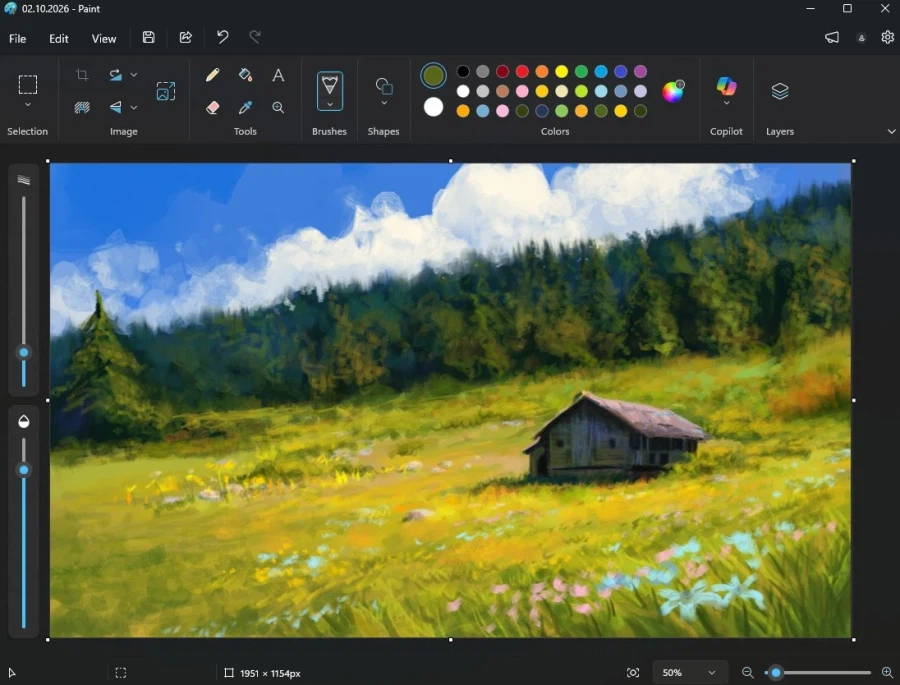Open the View menu

coord(104,38)
